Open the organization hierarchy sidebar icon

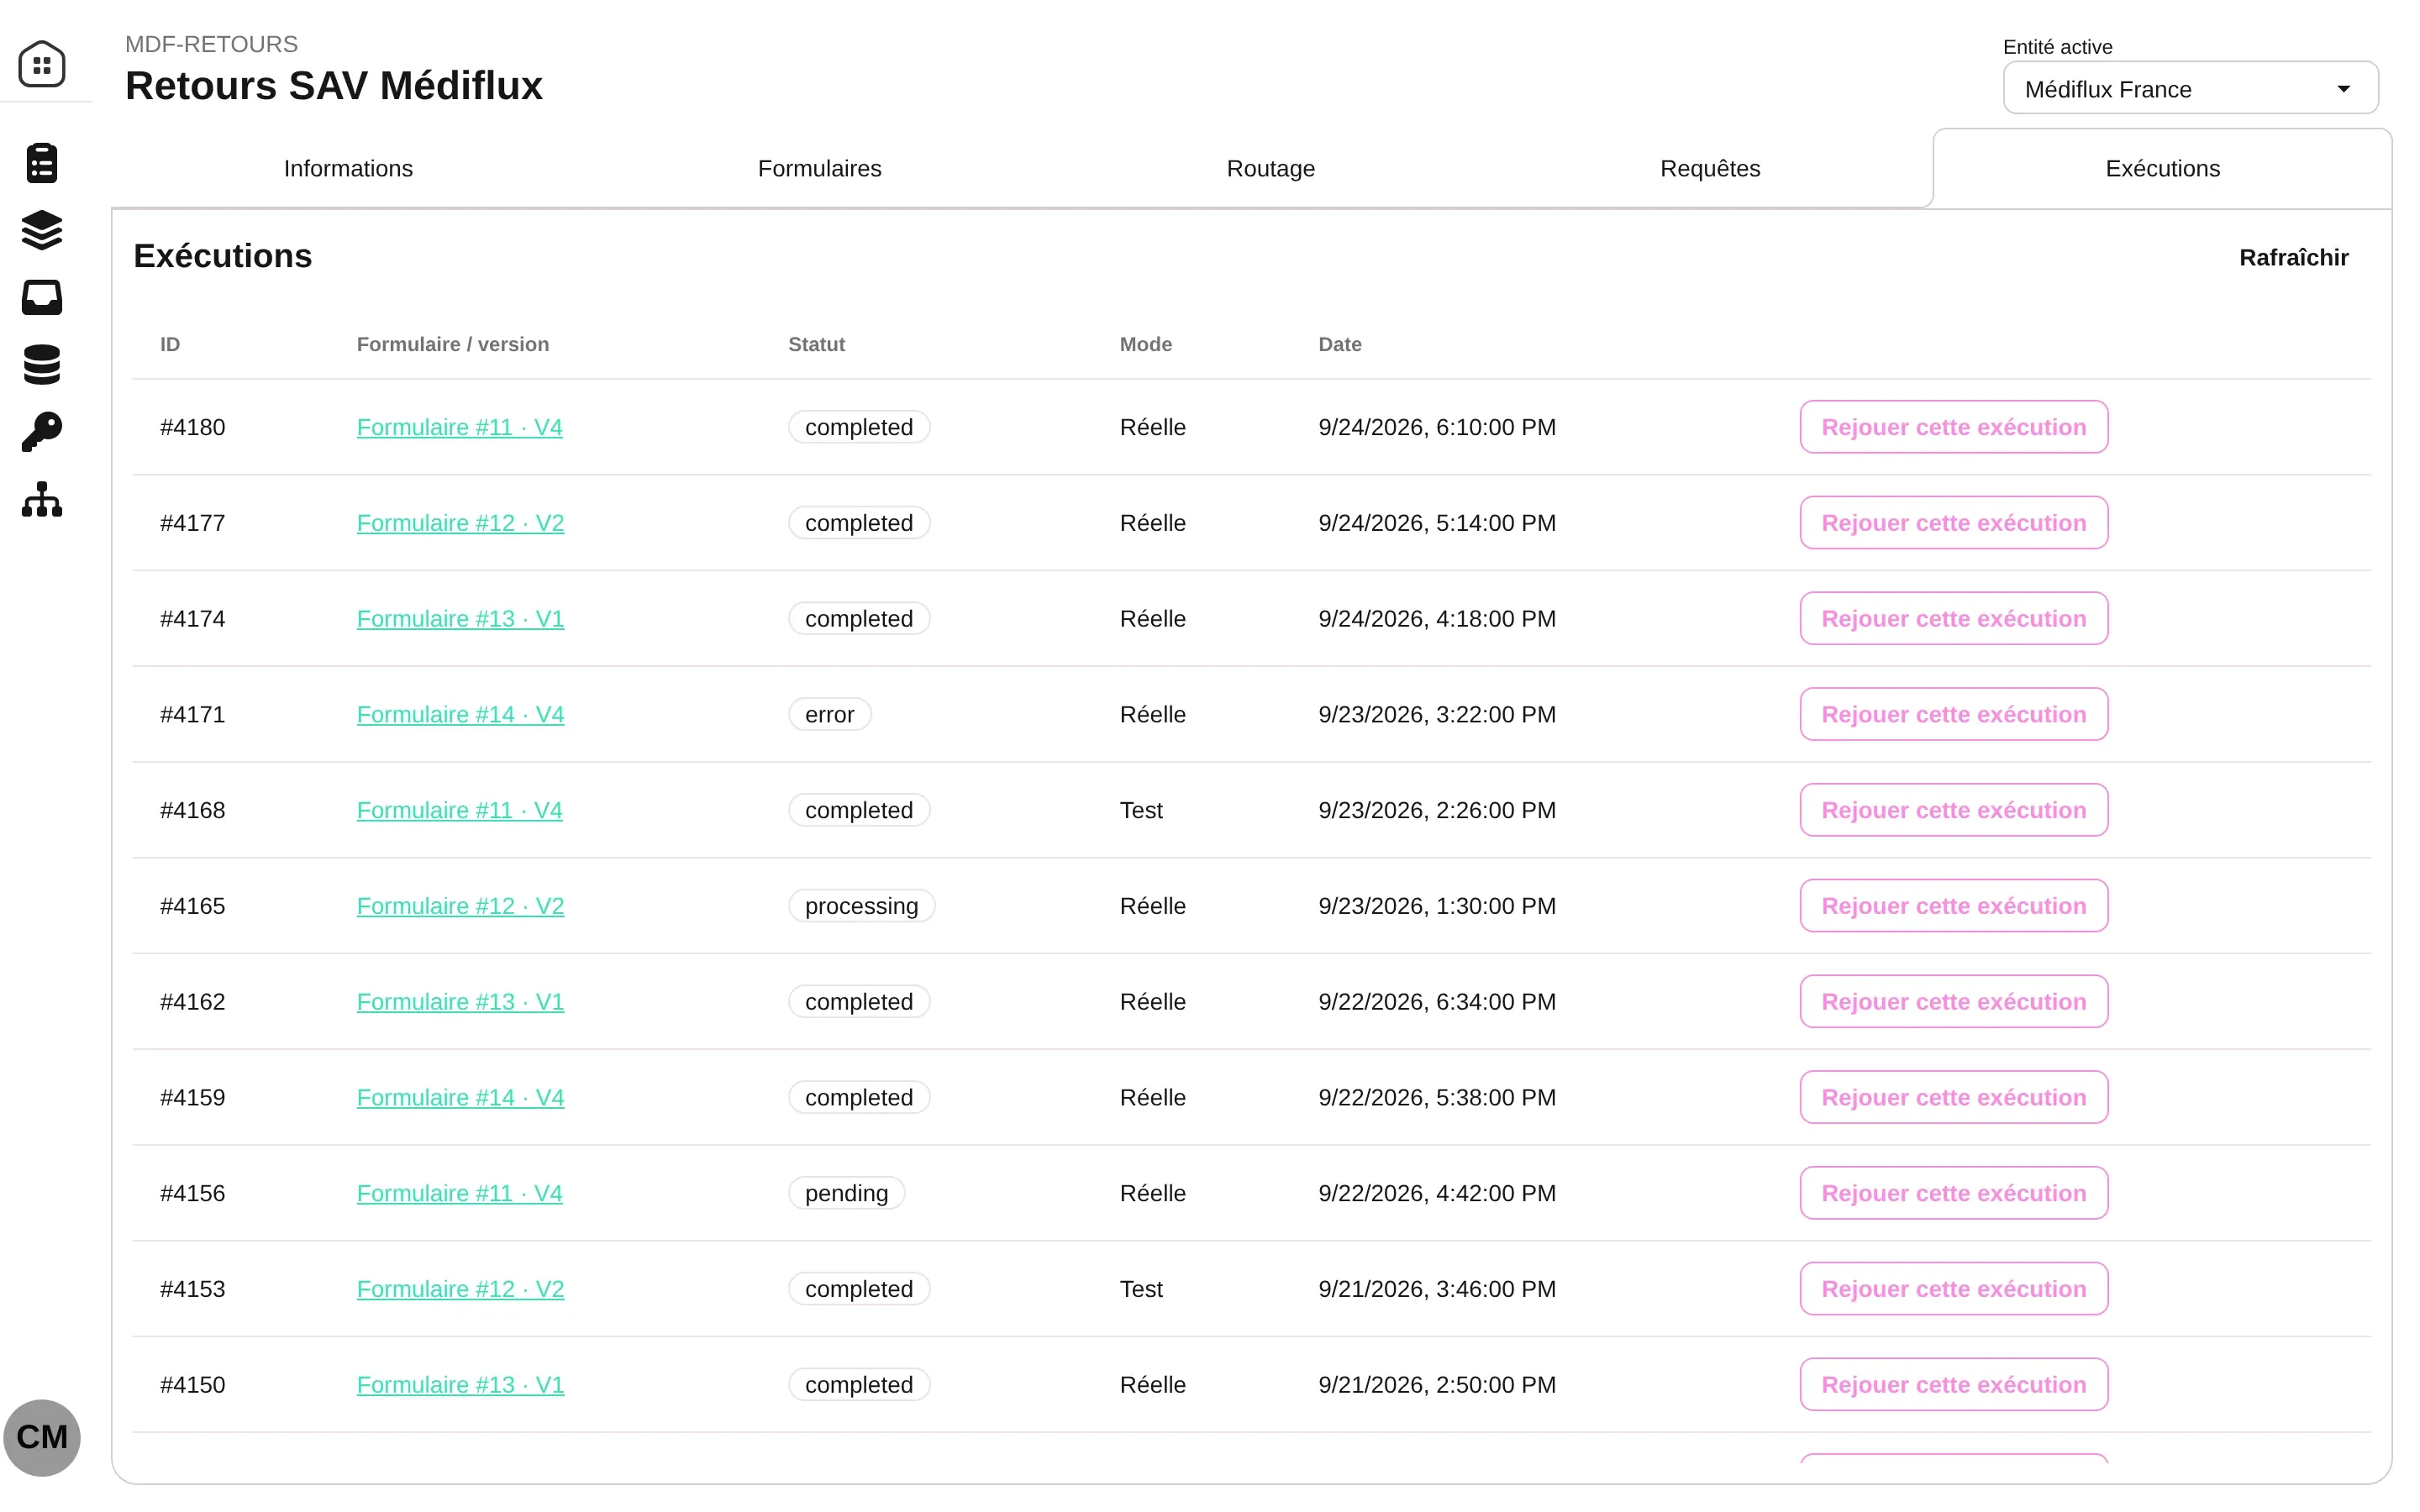click(x=42, y=499)
